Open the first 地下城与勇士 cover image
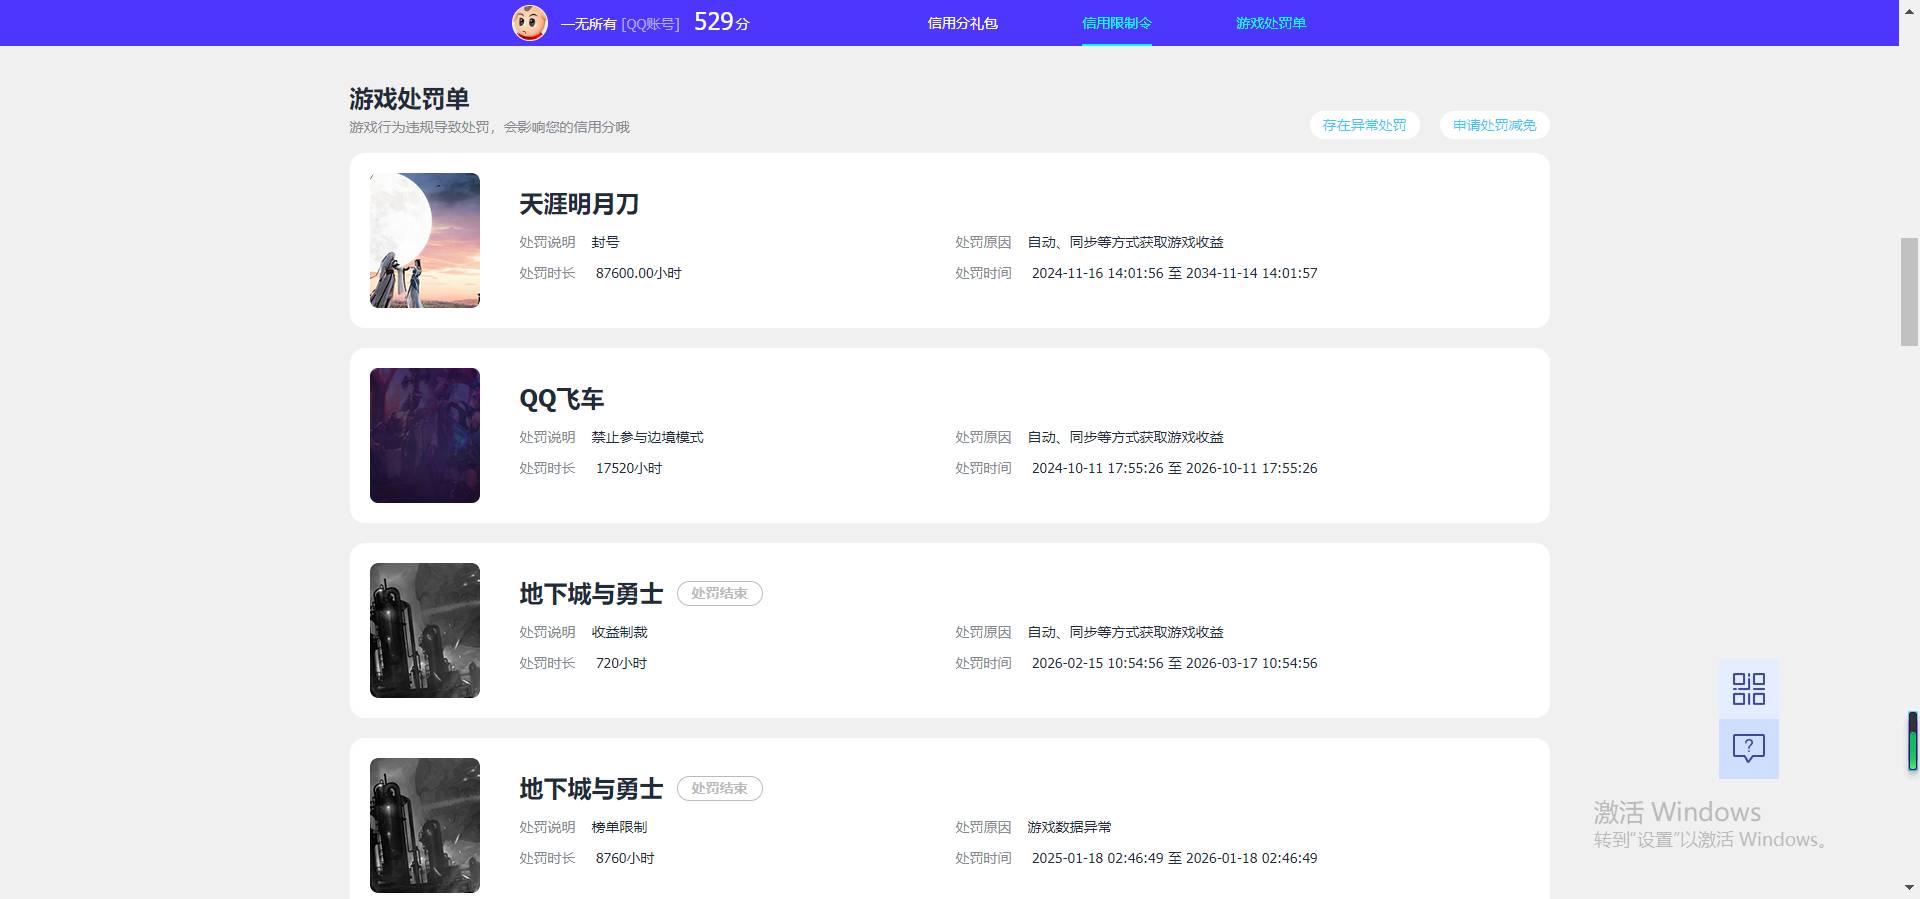 425,630
